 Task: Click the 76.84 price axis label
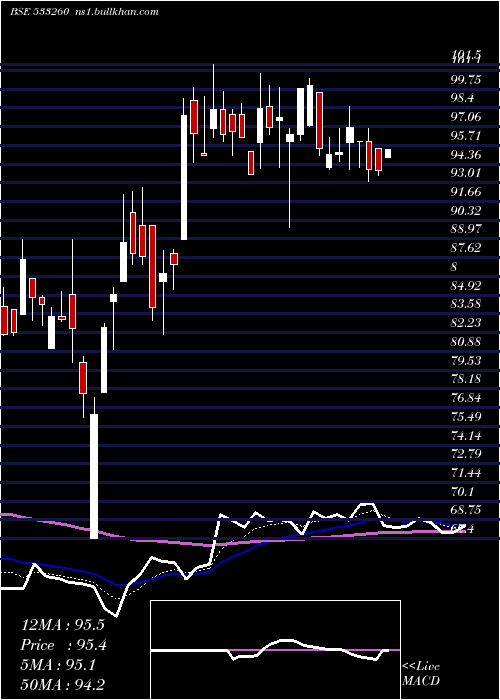tap(466, 398)
